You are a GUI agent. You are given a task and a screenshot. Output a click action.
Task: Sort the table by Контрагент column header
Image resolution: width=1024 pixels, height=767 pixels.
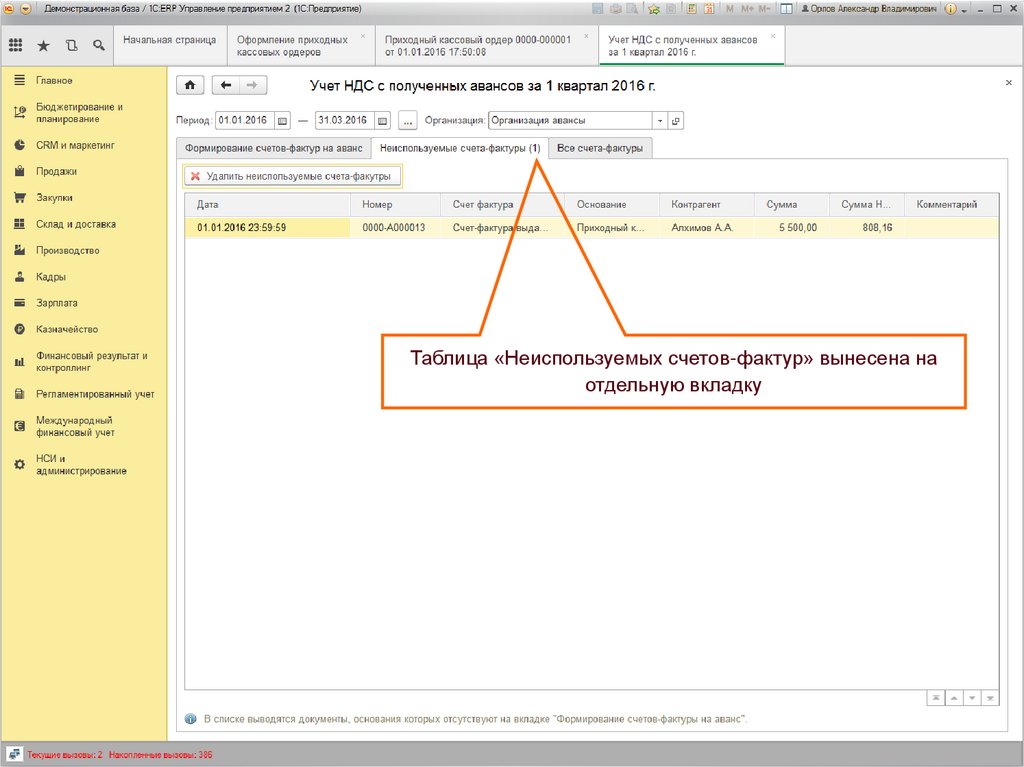696,205
